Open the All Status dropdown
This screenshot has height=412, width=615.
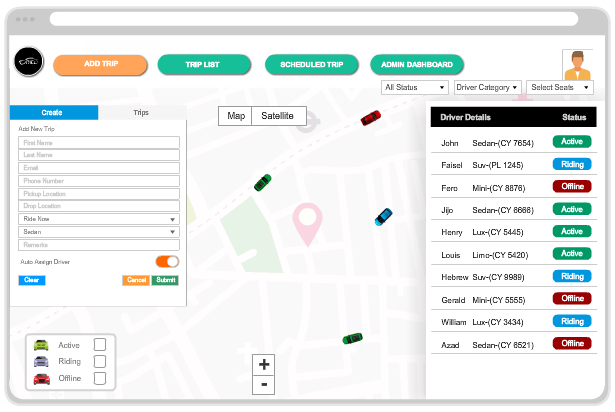(x=415, y=87)
